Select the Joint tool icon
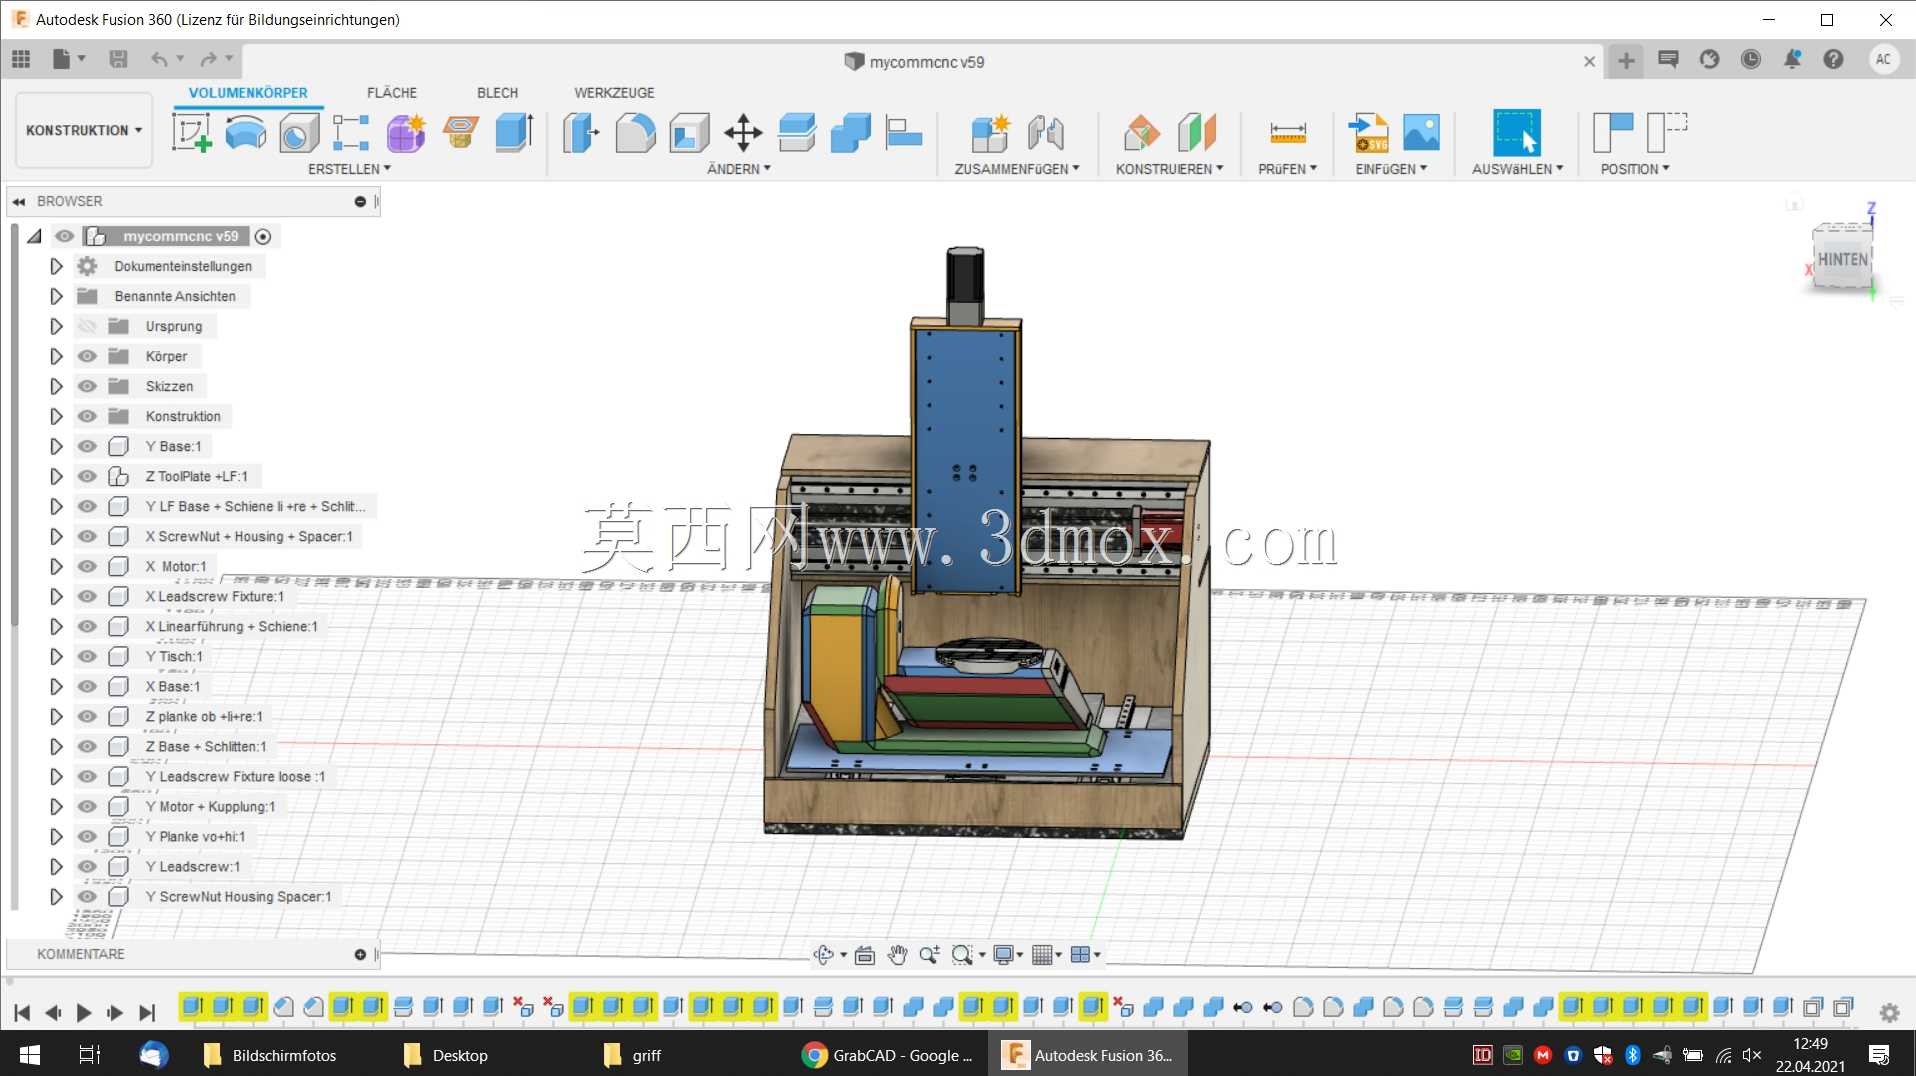Image resolution: width=1916 pixels, height=1076 pixels. pos(1045,132)
